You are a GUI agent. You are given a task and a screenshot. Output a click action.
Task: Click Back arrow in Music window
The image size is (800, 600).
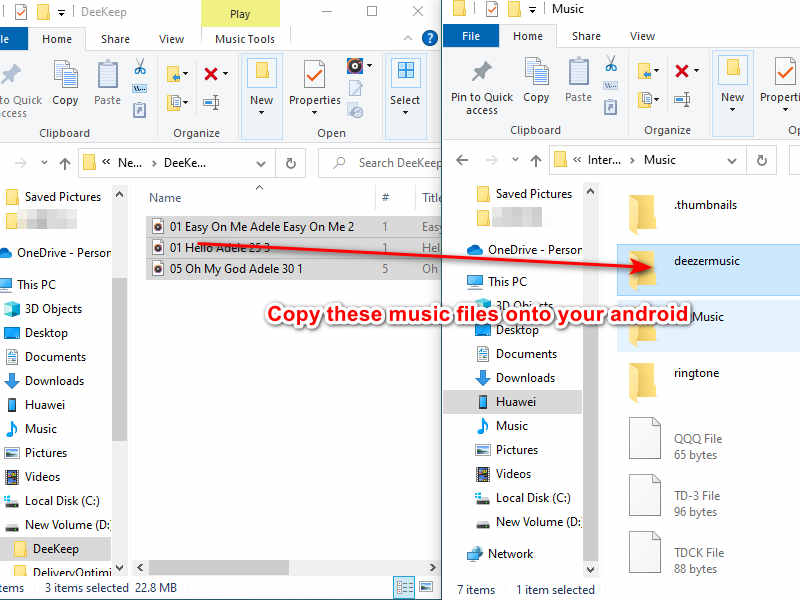(462, 160)
